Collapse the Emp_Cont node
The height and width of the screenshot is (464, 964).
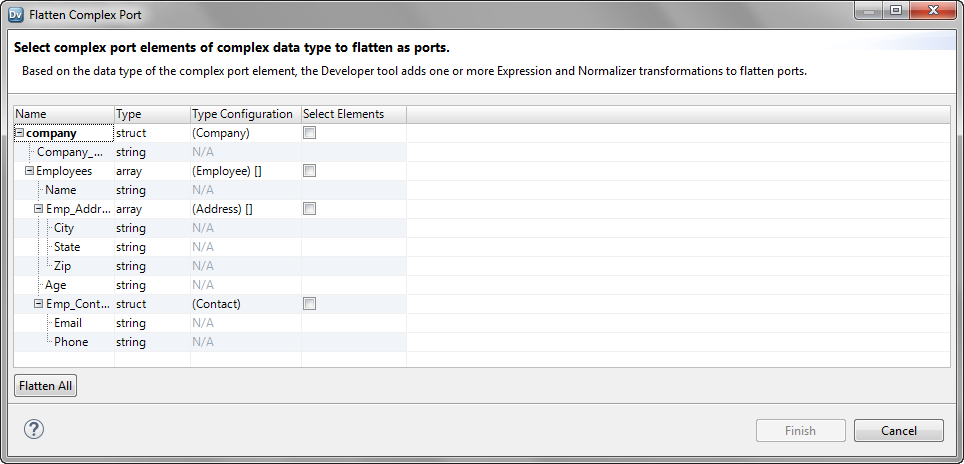[x=39, y=304]
